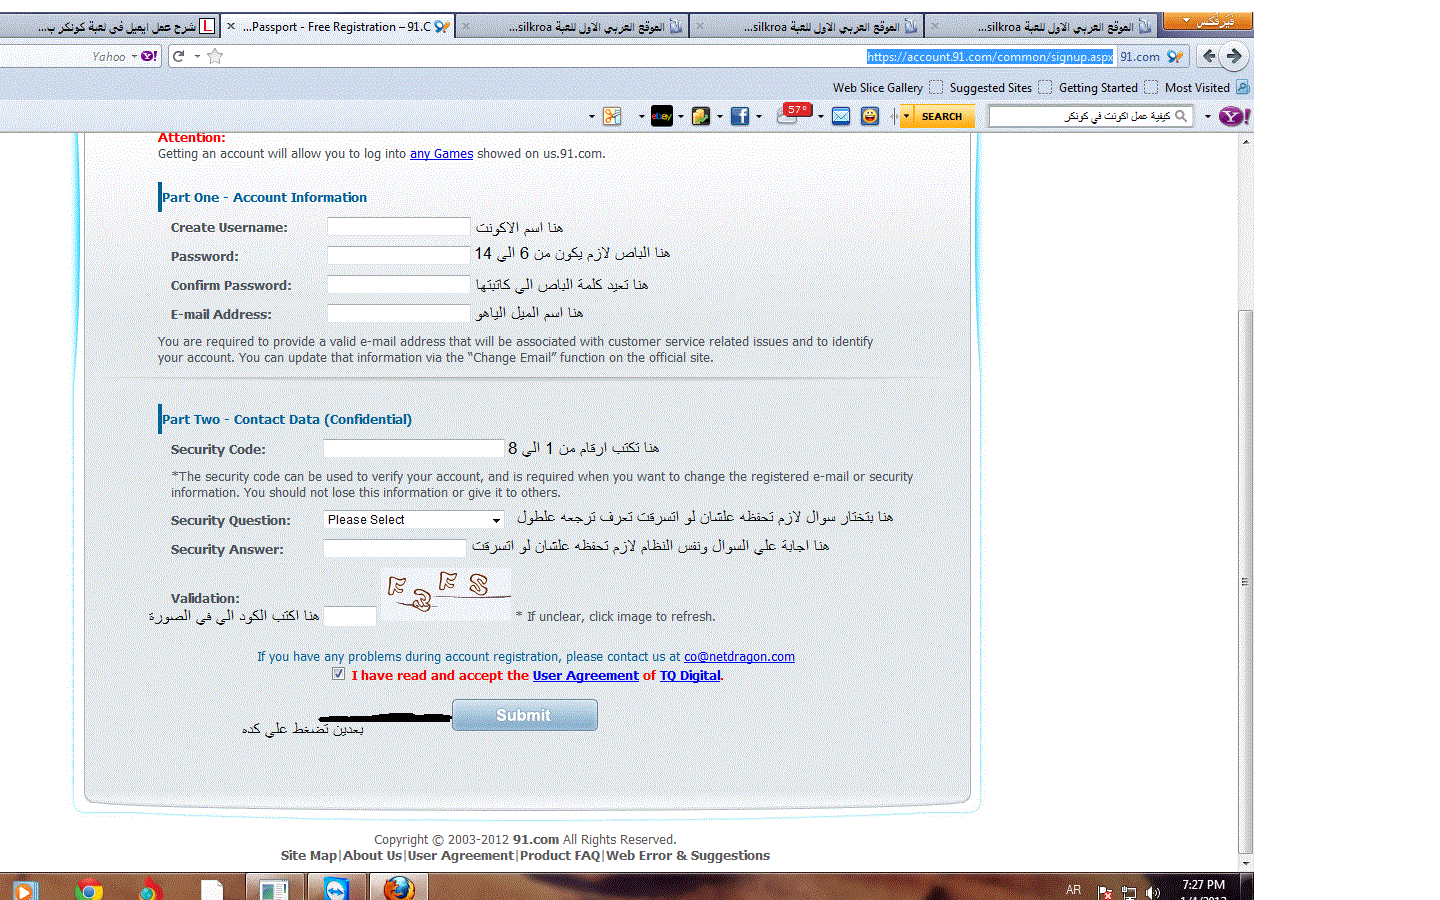Screen dimensions: 1440x900
Task: Open the media player taskbar icon
Action: [25, 889]
